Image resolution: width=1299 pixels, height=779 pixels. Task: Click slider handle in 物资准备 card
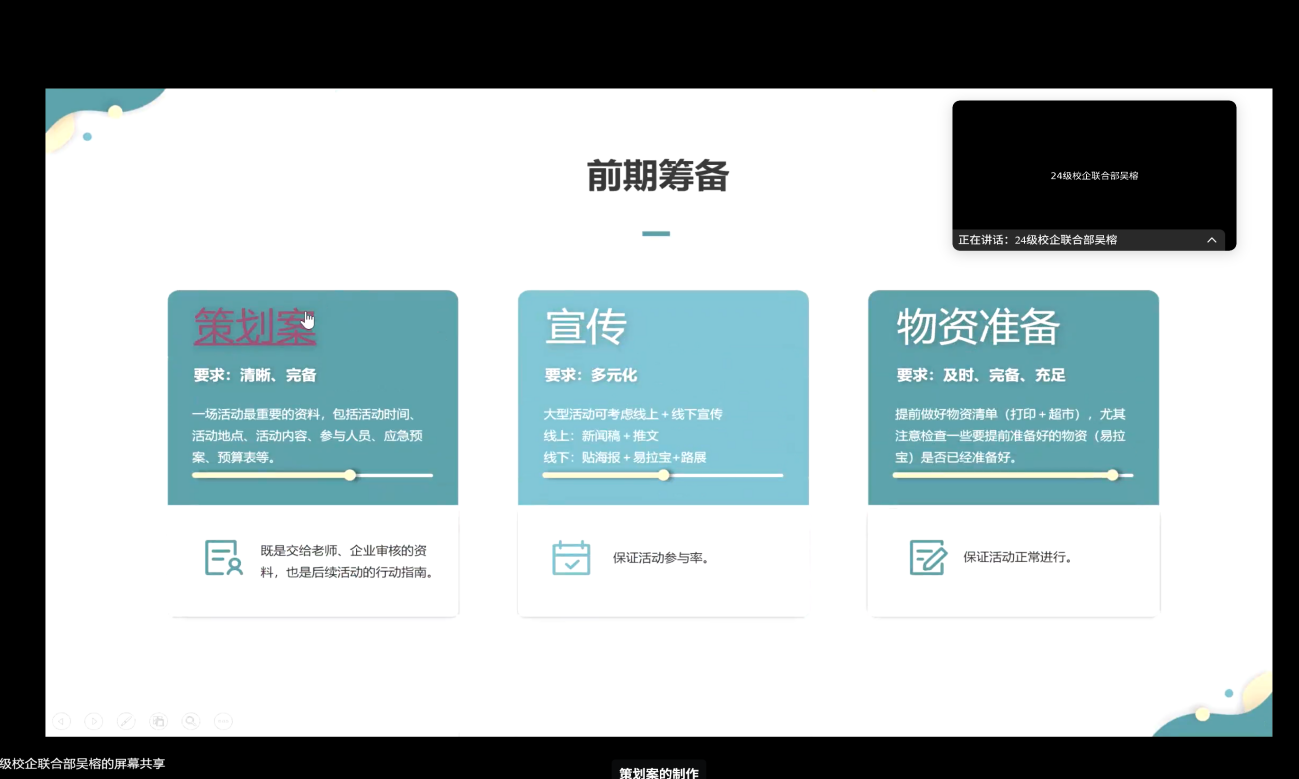1112,475
